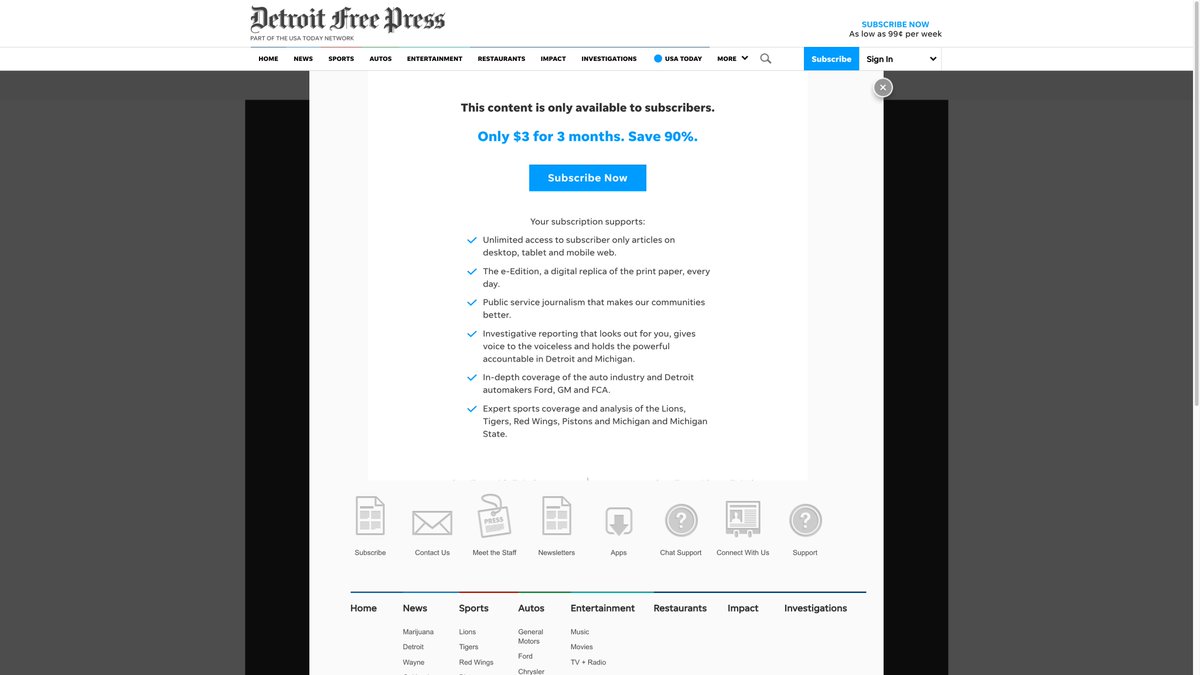
Task: Open the Tigers footer link
Action: point(469,647)
